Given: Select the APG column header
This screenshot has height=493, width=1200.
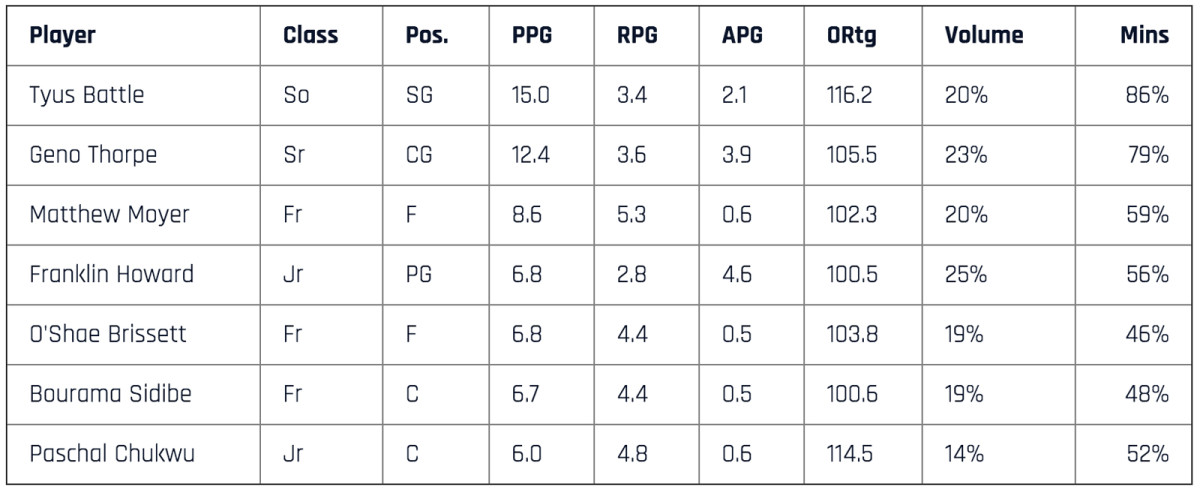Looking at the screenshot, I should [x=742, y=36].
